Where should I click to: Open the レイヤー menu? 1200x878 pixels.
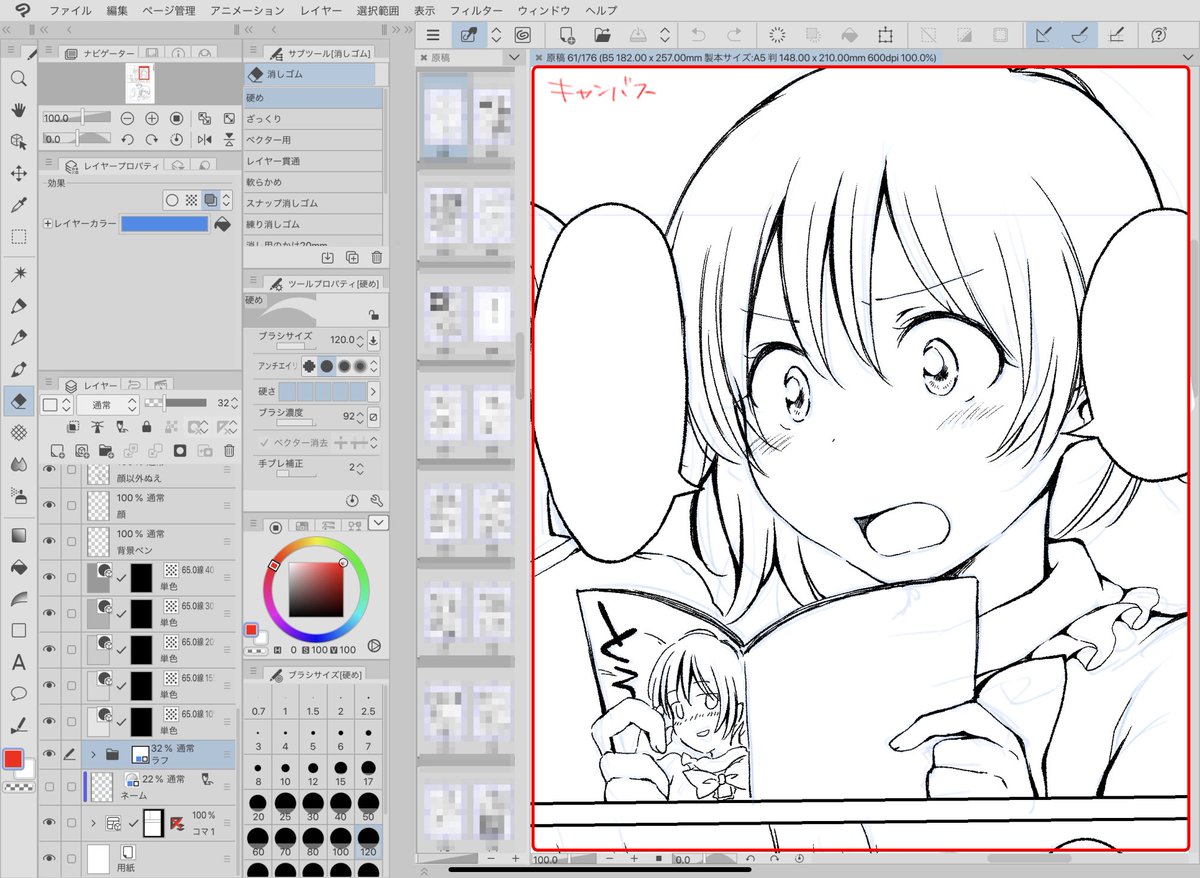tap(319, 11)
